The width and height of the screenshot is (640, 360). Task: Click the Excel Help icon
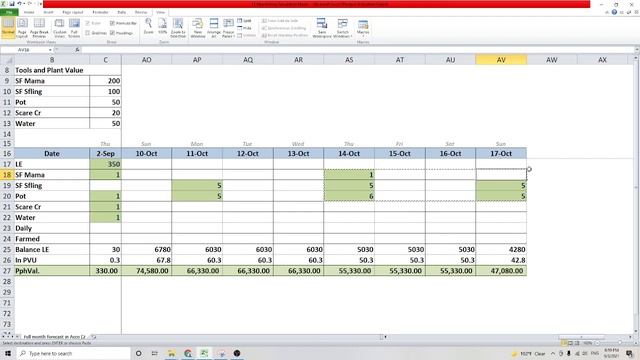tap(614, 12)
